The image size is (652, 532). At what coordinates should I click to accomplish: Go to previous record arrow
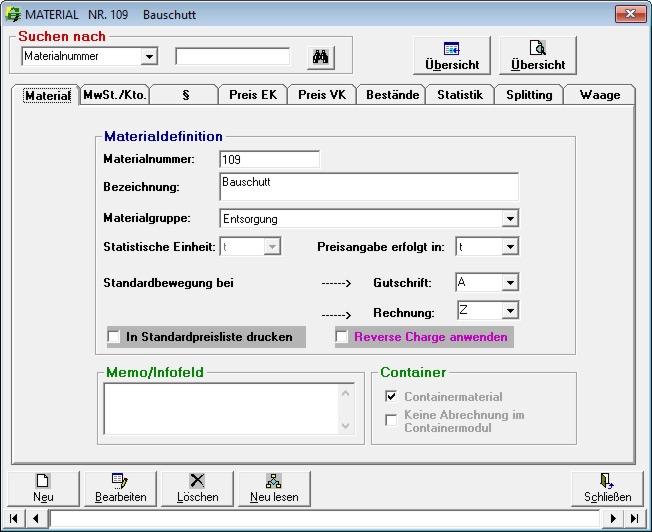[36, 518]
